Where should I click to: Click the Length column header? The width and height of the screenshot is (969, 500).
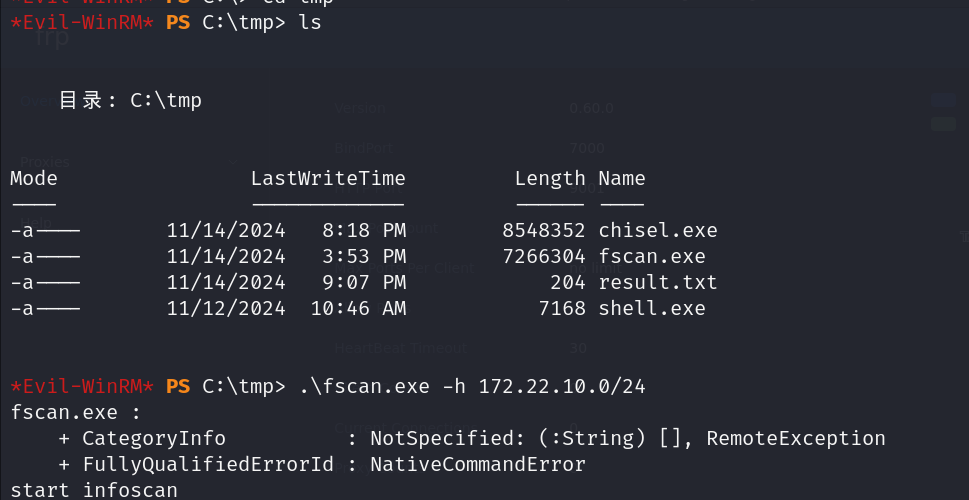(550, 179)
